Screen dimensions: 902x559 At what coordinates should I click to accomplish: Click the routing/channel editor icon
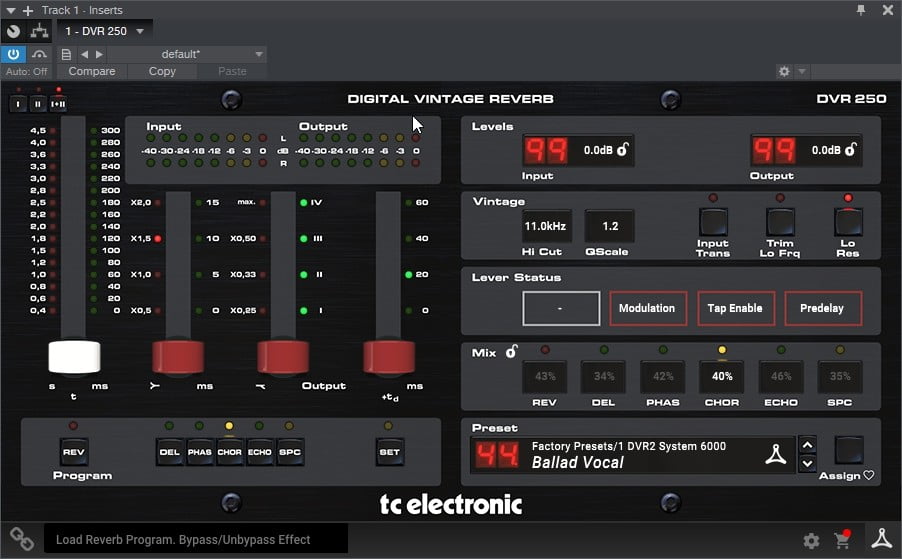[39, 31]
